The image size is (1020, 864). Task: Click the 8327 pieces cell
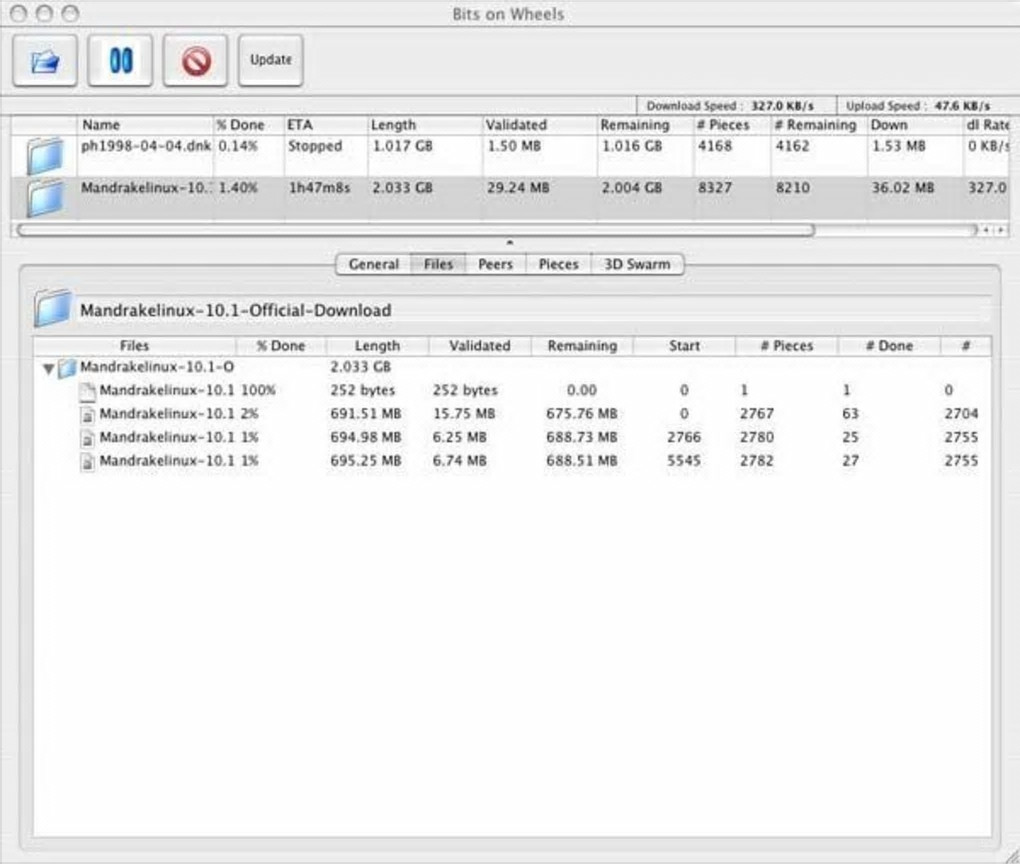(x=714, y=187)
